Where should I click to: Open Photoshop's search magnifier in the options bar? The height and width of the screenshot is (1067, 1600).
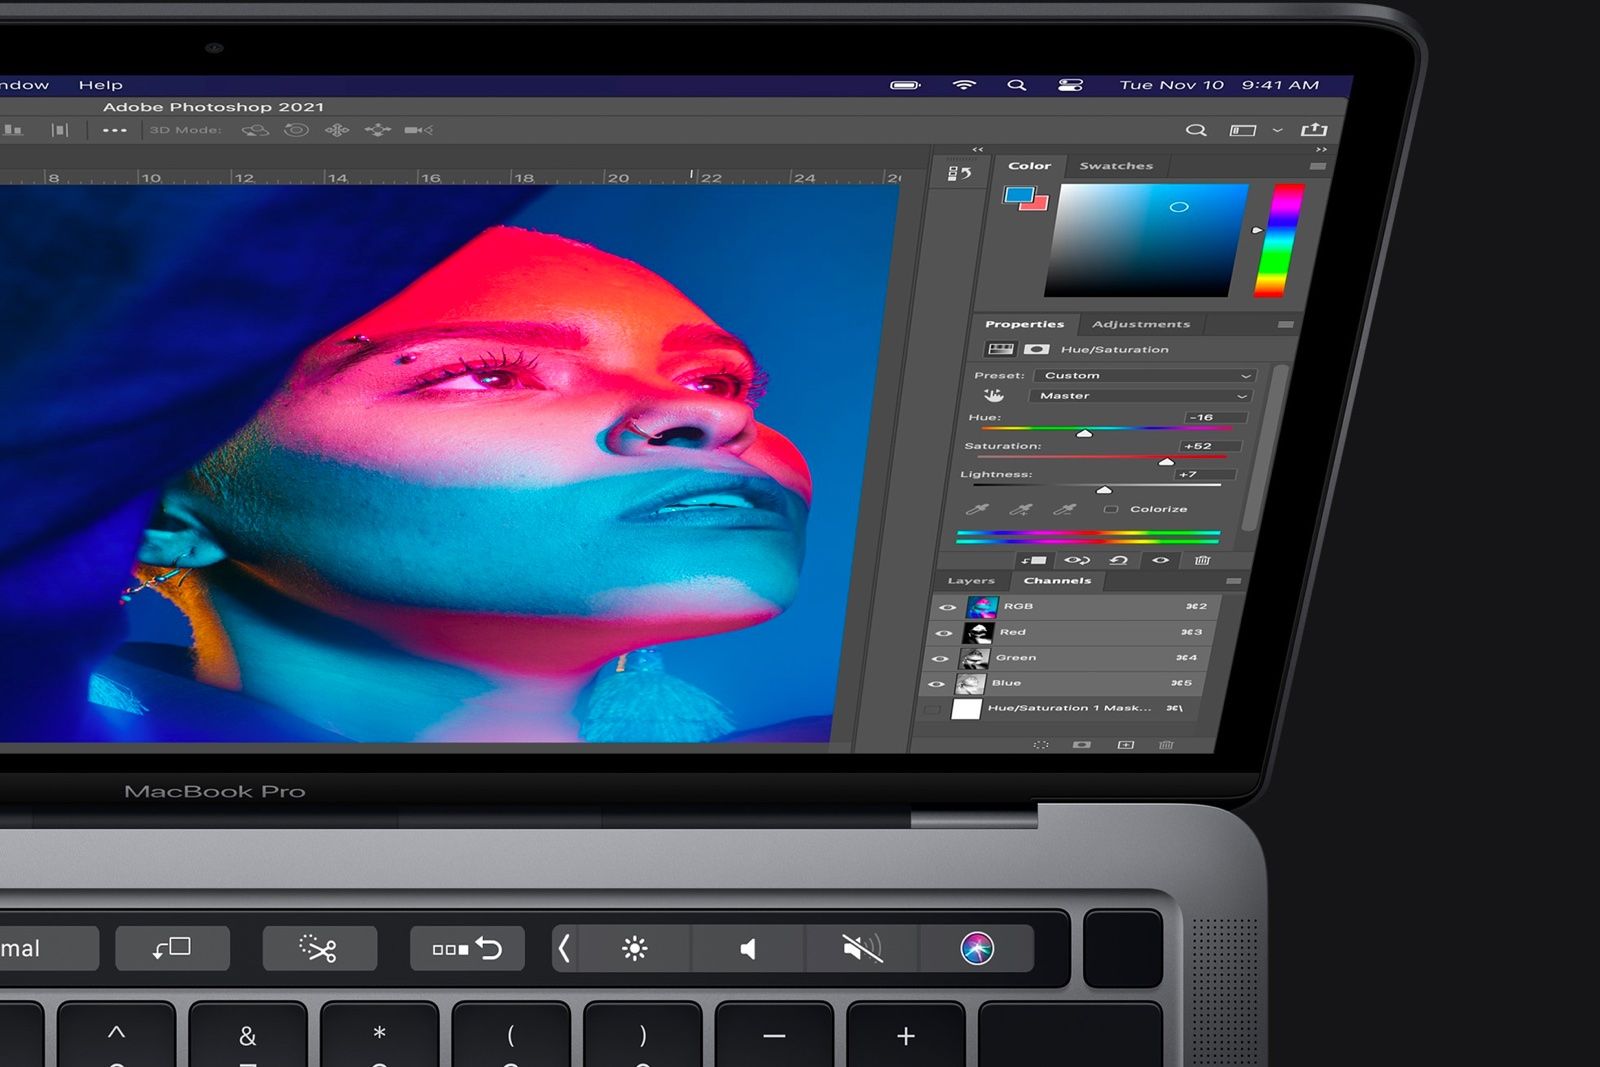(1197, 130)
